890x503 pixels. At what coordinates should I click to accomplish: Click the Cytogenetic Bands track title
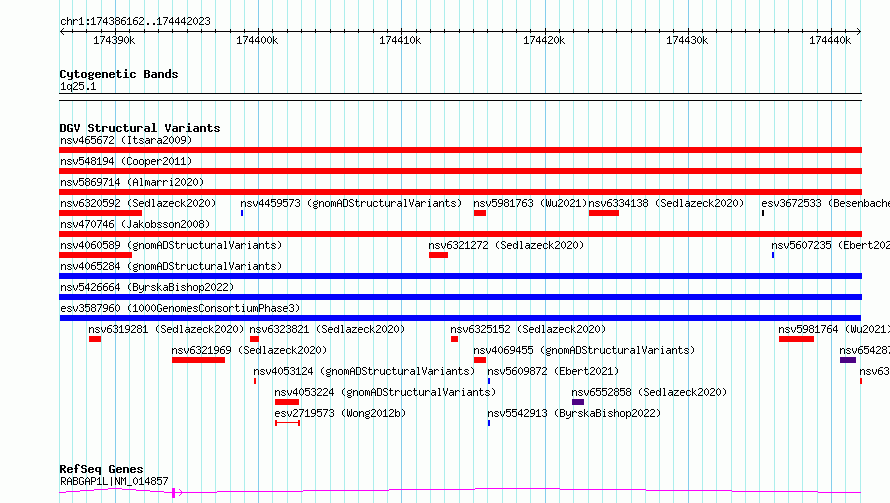(x=119, y=74)
